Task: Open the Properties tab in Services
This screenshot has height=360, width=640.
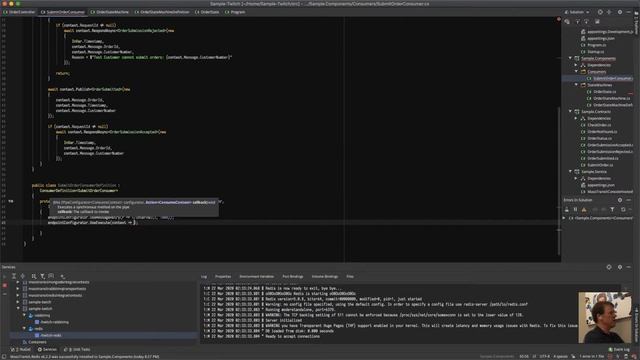Action: coord(223,277)
